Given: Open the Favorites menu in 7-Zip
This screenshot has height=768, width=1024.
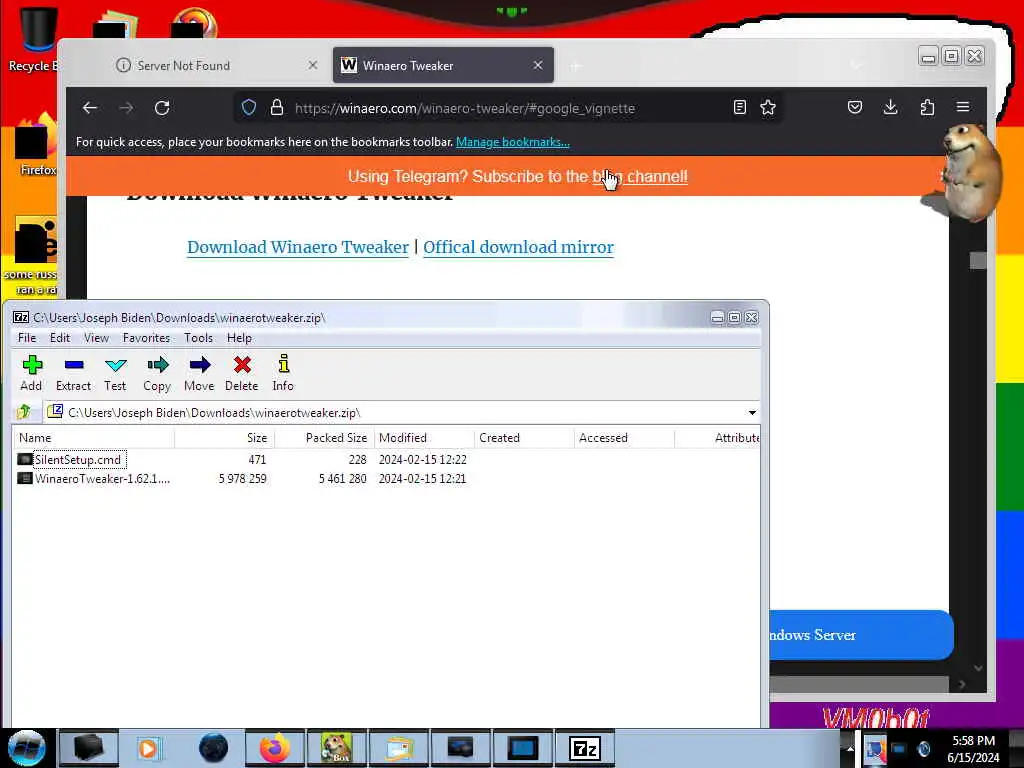Looking at the screenshot, I should point(146,338).
